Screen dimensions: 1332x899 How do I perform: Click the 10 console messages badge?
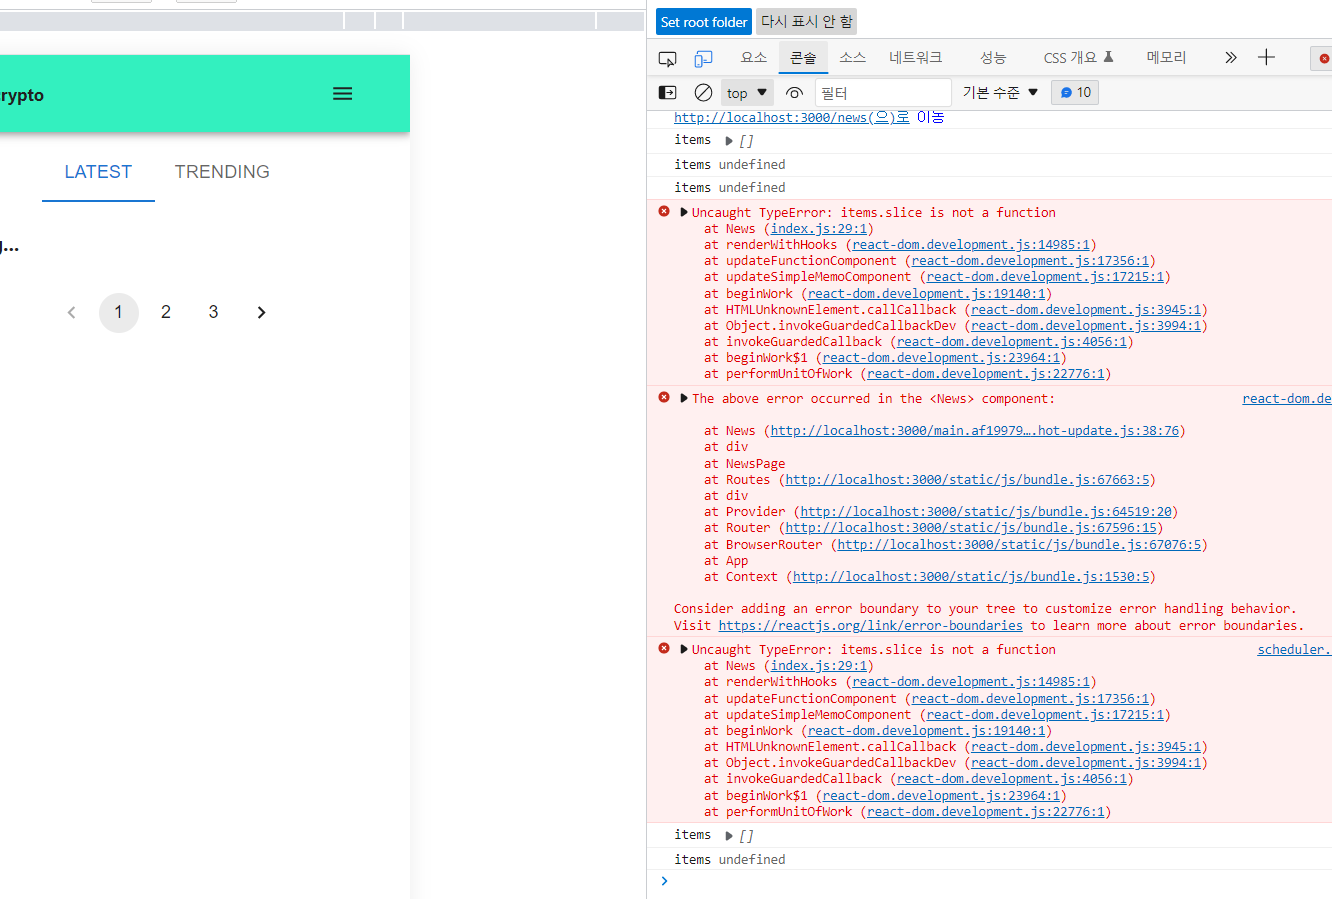coord(1074,92)
